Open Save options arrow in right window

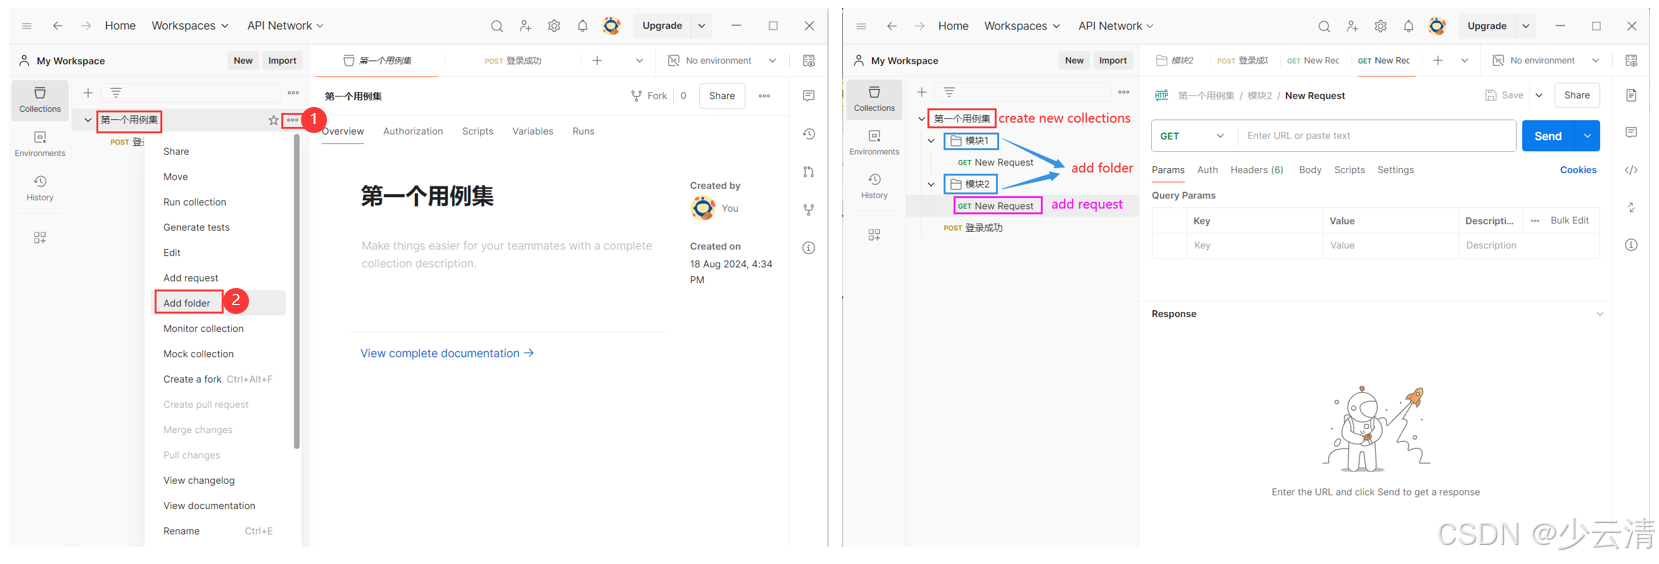point(1539,96)
